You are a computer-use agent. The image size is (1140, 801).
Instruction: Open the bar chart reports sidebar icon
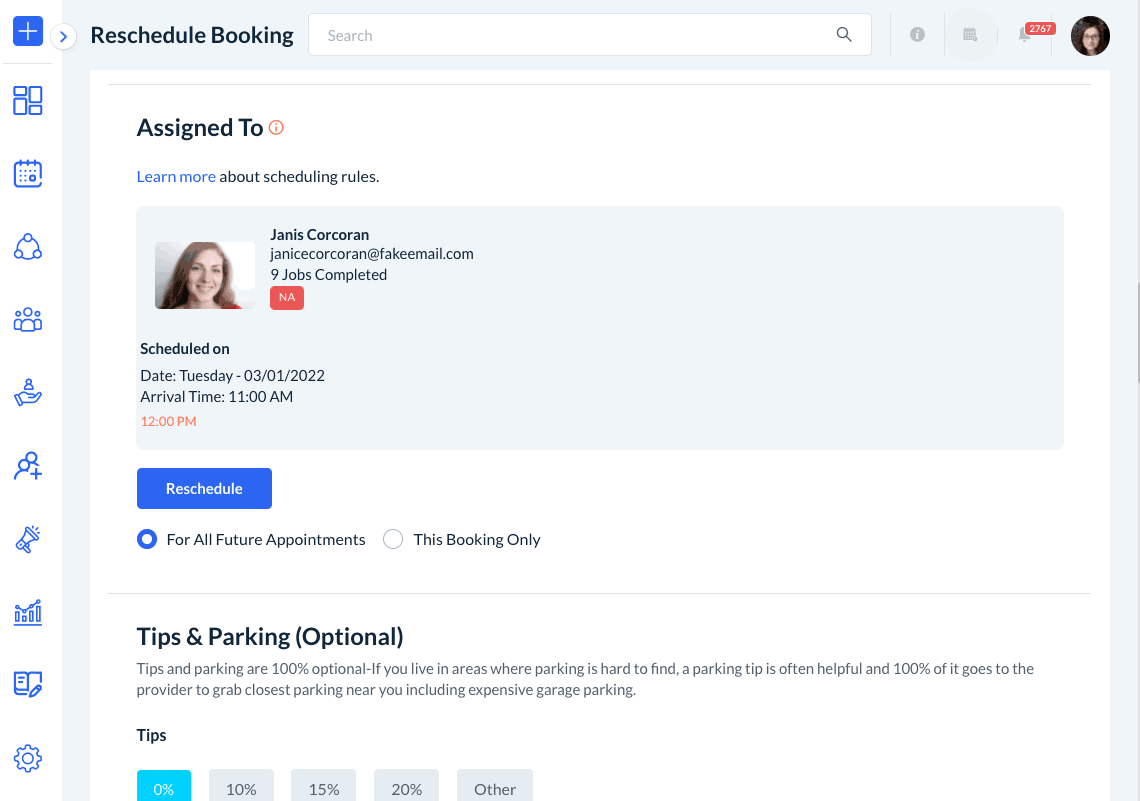28,612
